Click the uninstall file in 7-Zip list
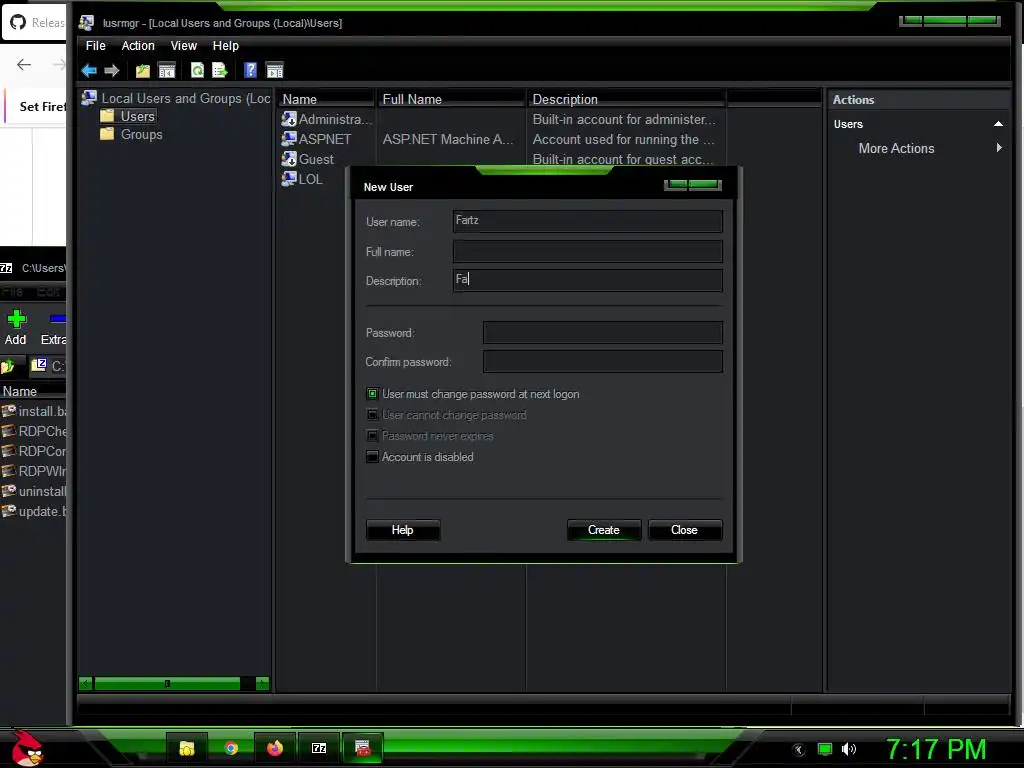Image resolution: width=1024 pixels, height=768 pixels. [34, 491]
